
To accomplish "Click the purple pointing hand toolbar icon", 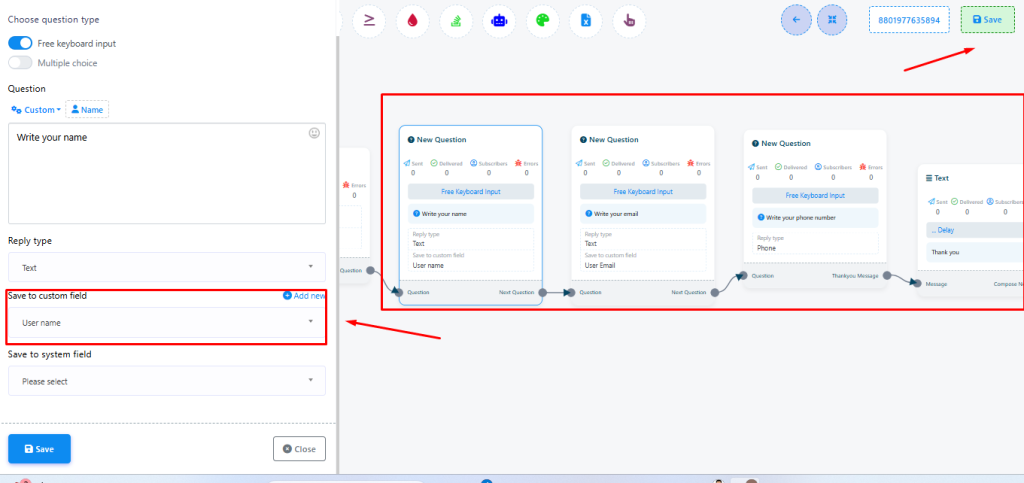I will pyautogui.click(x=630, y=20).
